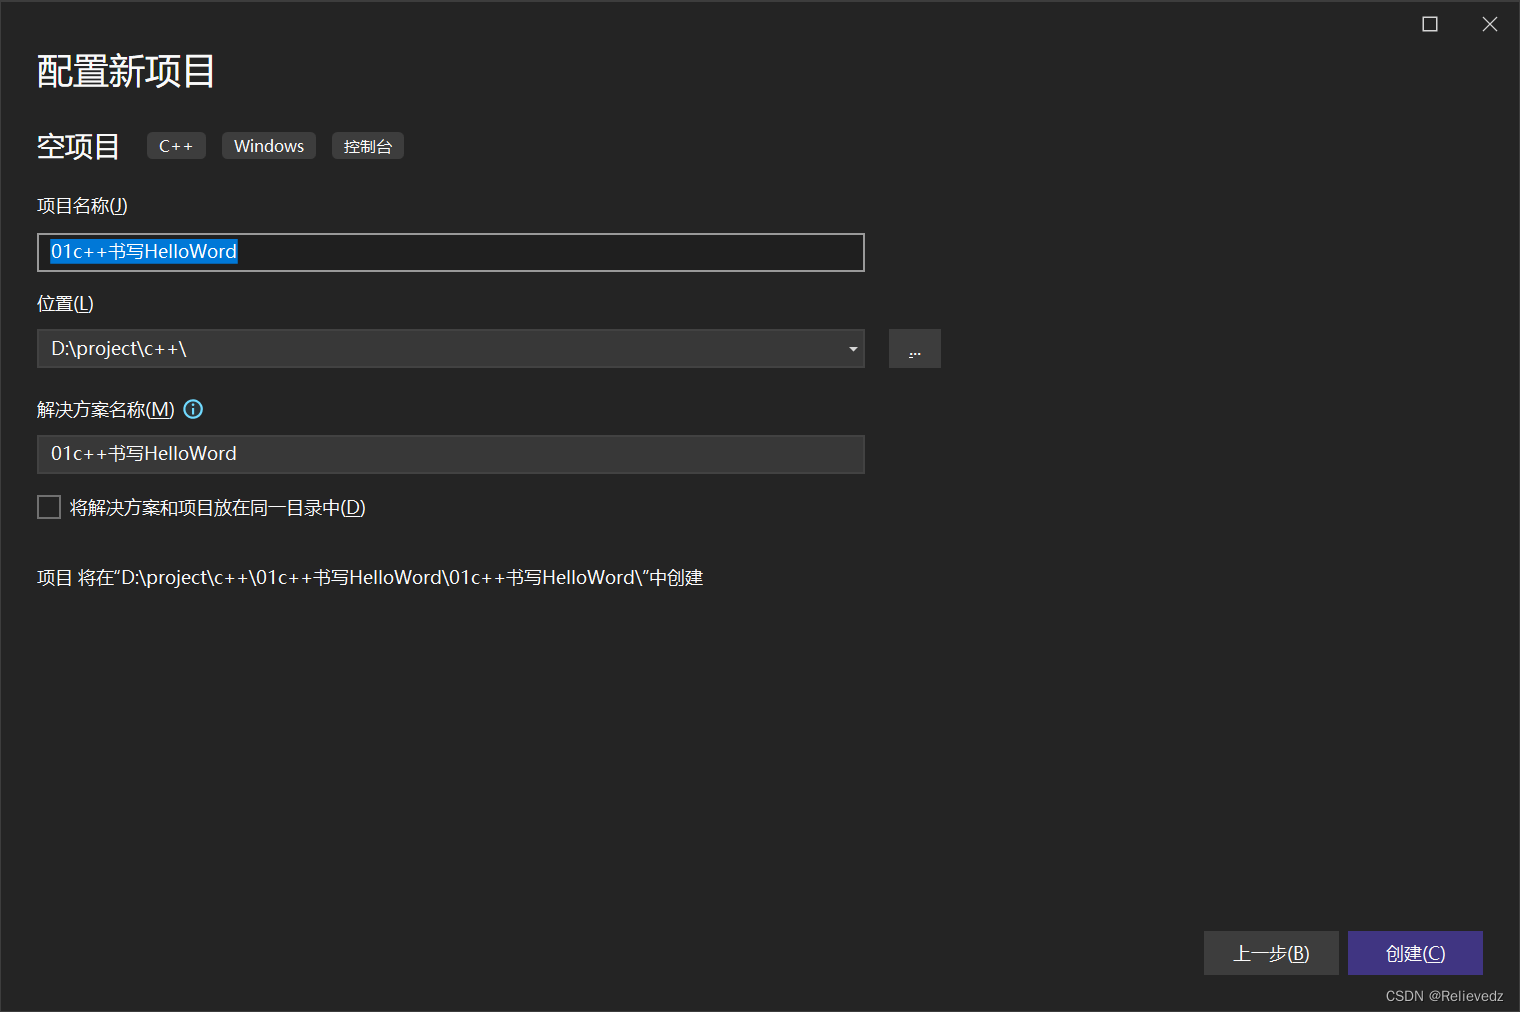Go back with the 上一步(B) button

[x=1271, y=953]
